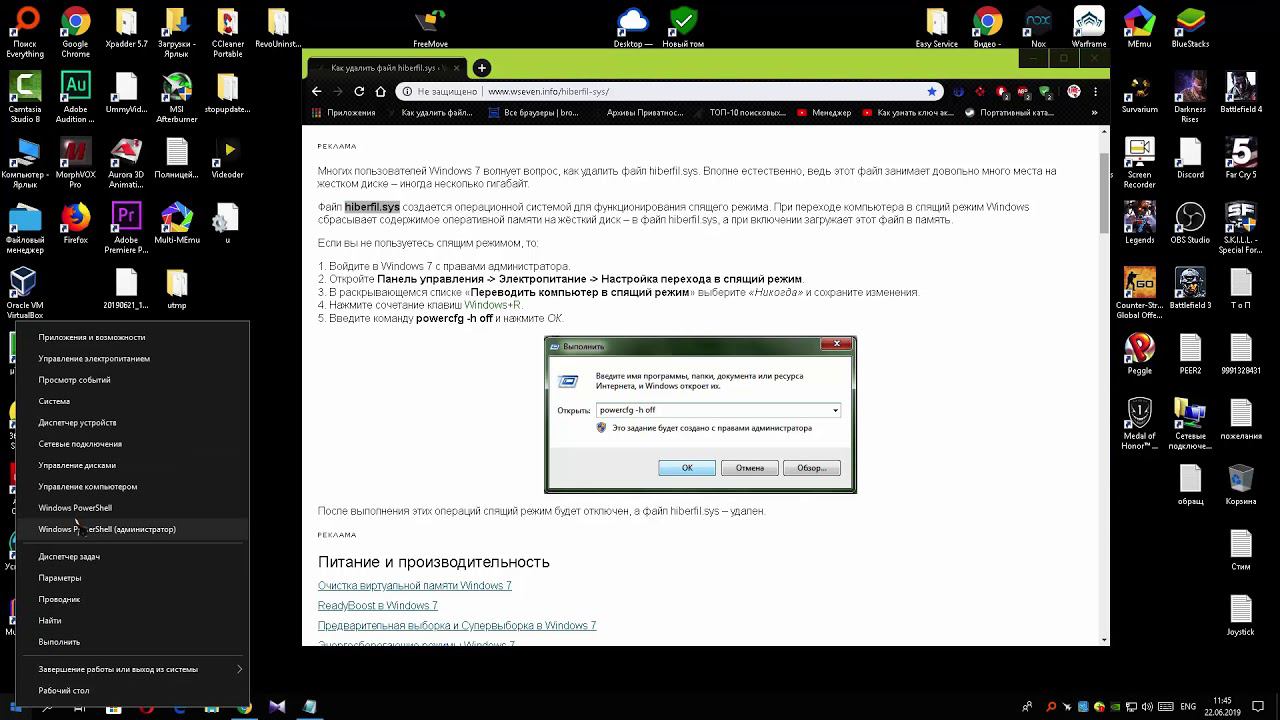Launch Adobe Premiere Pro icon
Image resolution: width=1280 pixels, height=720 pixels.
click(126, 228)
